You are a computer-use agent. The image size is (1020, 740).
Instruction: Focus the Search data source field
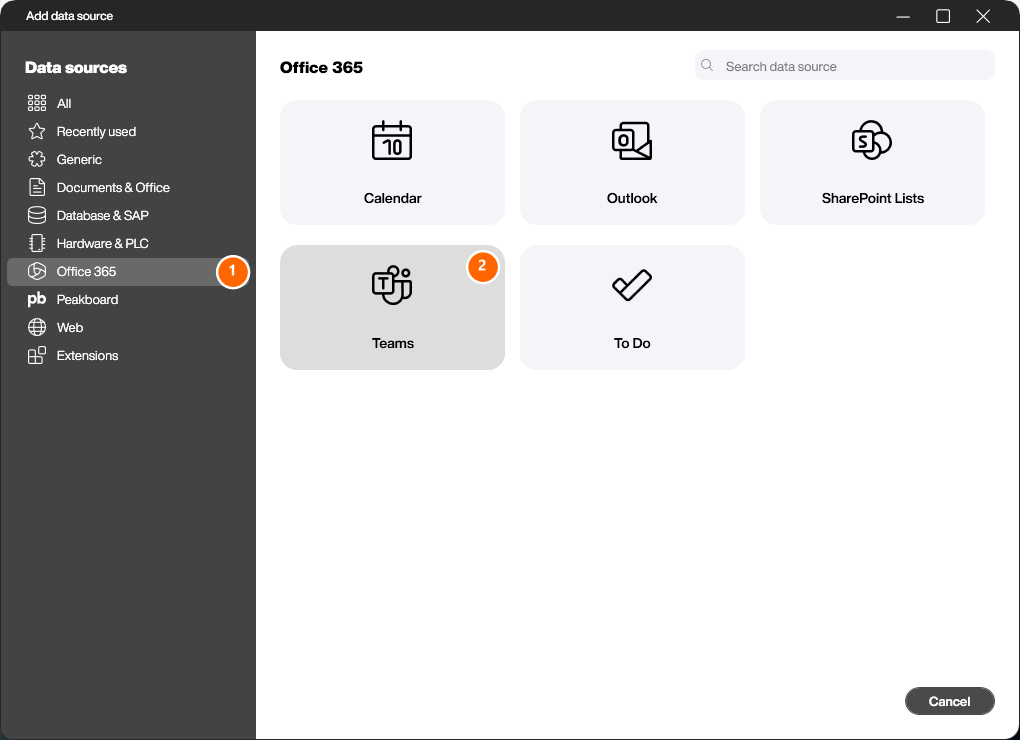(844, 66)
